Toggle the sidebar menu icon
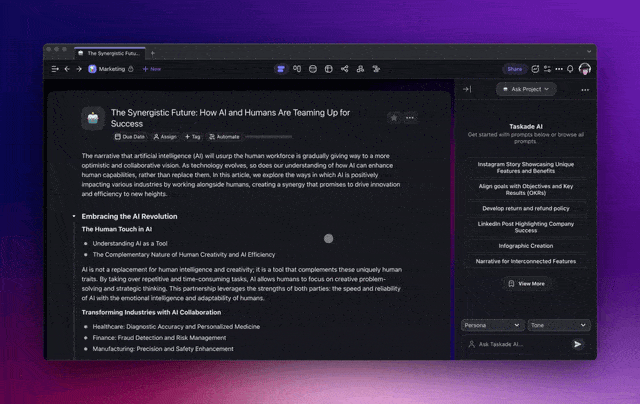640x404 pixels. pyautogui.click(x=55, y=69)
